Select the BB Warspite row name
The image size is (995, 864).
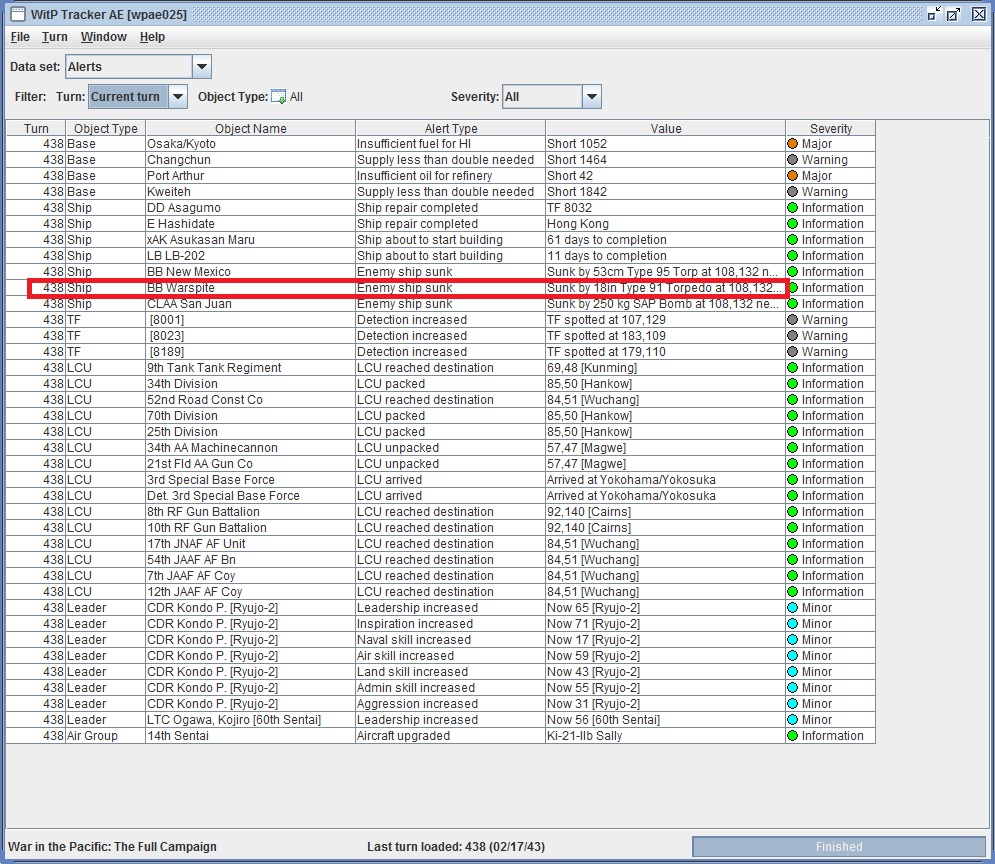point(181,288)
